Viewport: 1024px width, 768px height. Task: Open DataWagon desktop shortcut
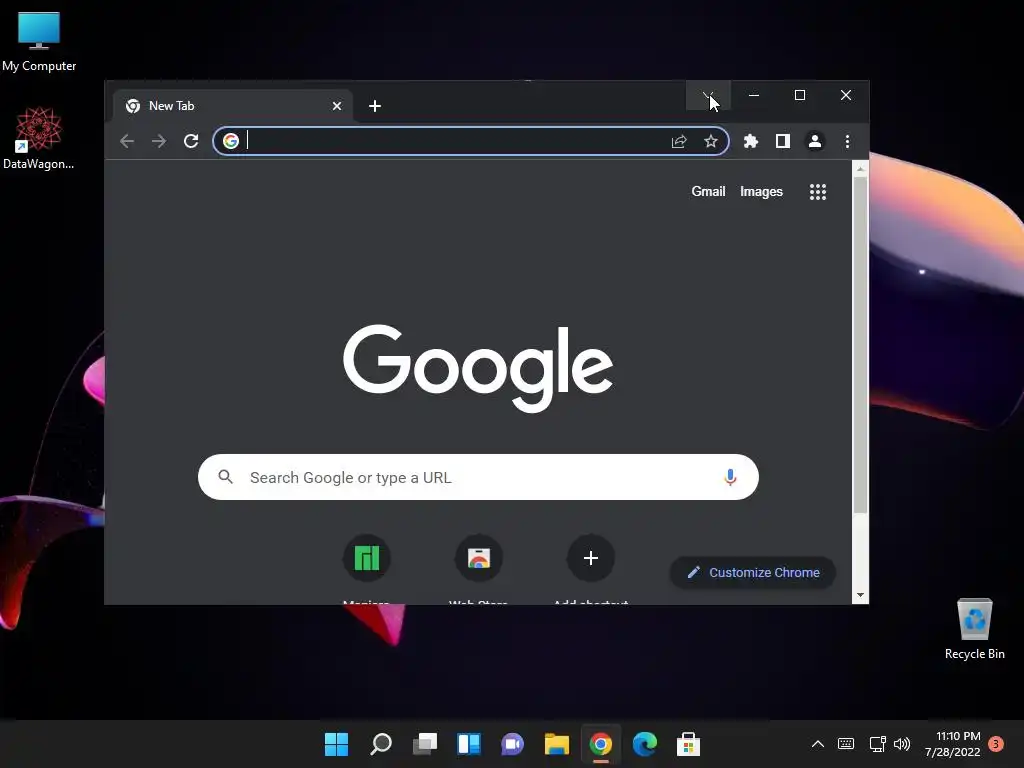[39, 138]
